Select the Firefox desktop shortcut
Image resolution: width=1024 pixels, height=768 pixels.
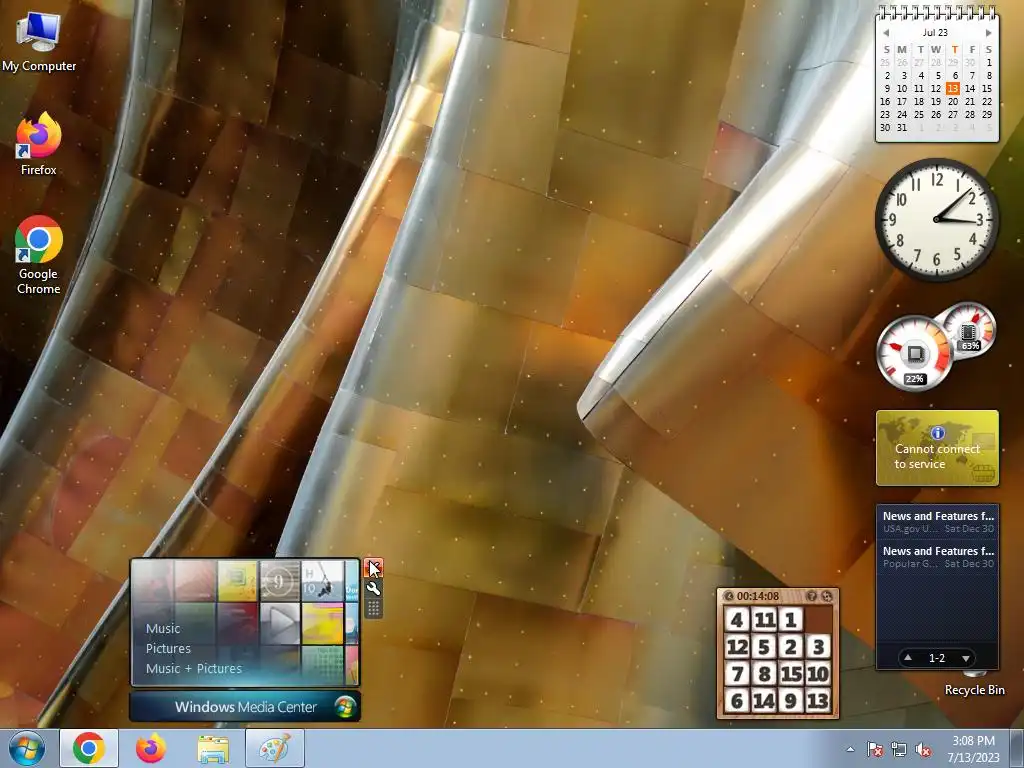39,144
